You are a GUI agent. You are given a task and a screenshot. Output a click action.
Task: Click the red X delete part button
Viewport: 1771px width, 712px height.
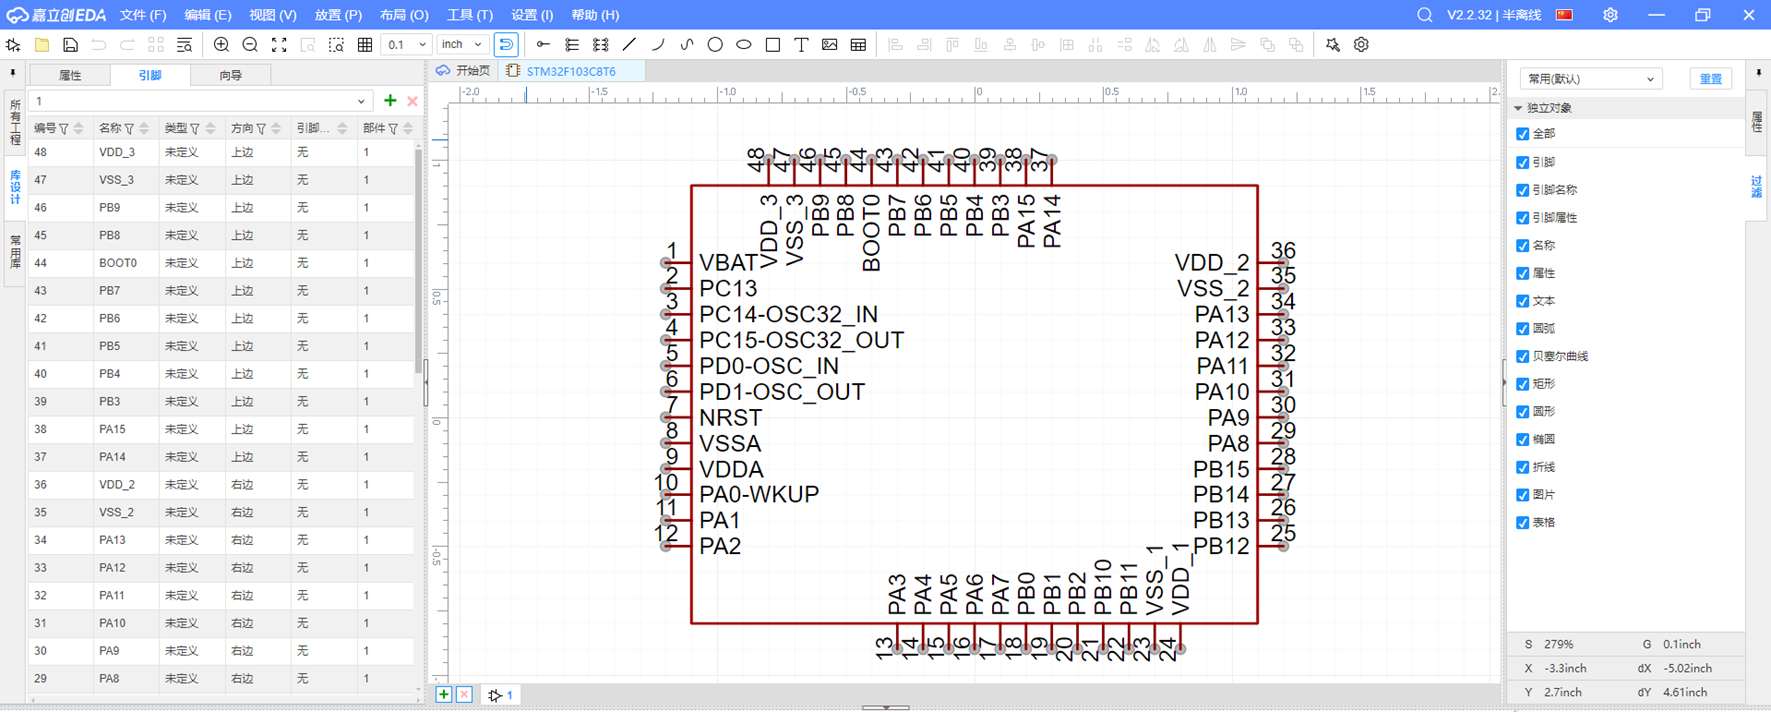click(x=412, y=101)
